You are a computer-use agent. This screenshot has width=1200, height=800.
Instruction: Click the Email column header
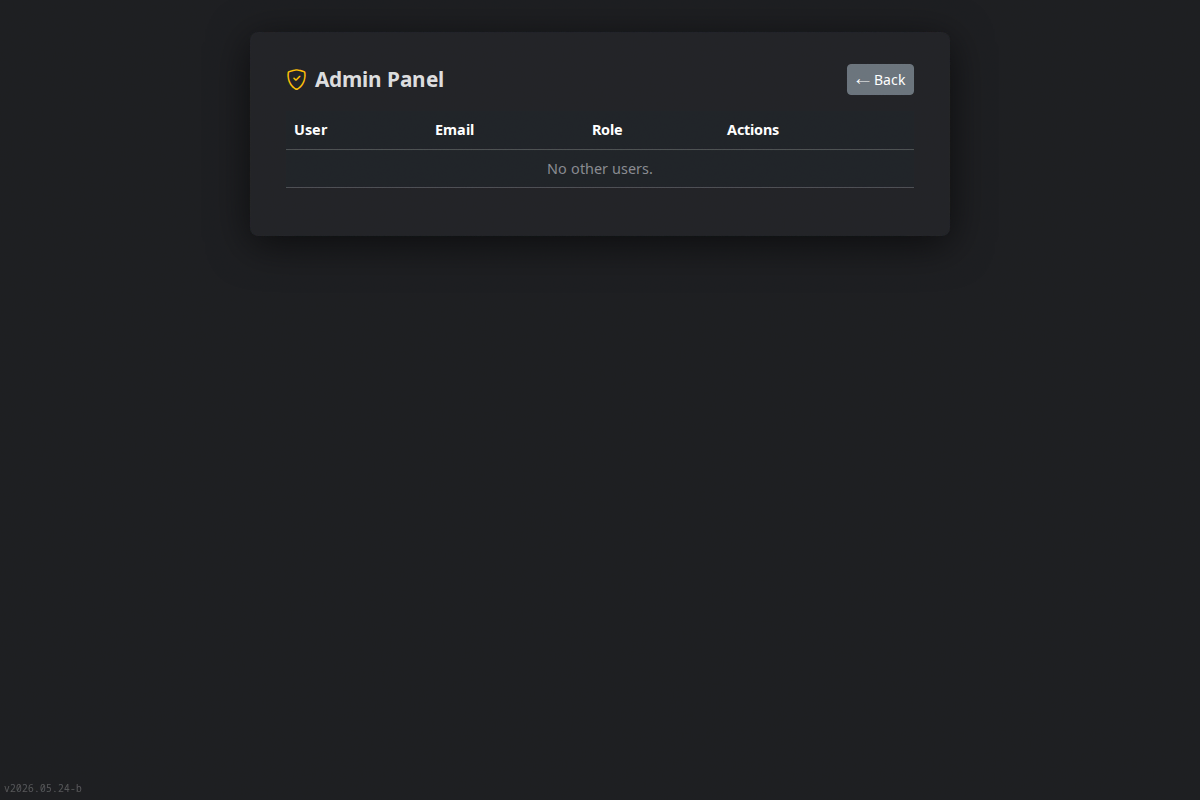point(454,130)
